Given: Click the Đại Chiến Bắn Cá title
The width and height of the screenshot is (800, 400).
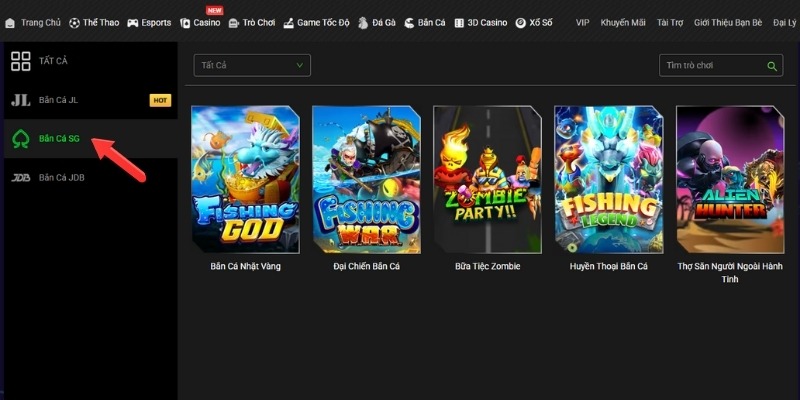Looking at the screenshot, I should click(x=366, y=266).
